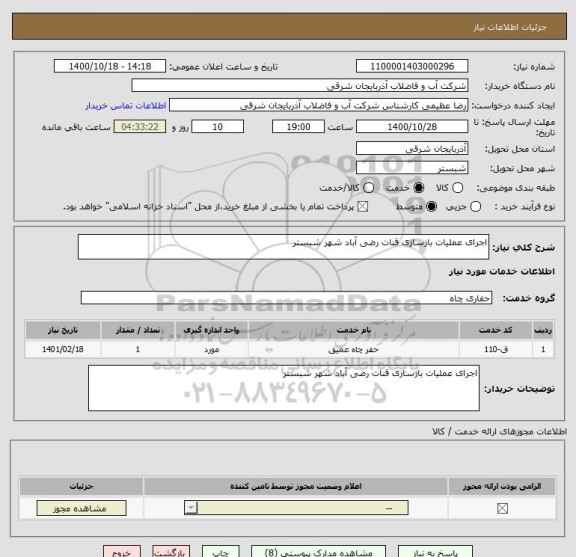Toggle the mandatory permit checkbox
Screen dimensions: 576x557
[x=502, y=509]
